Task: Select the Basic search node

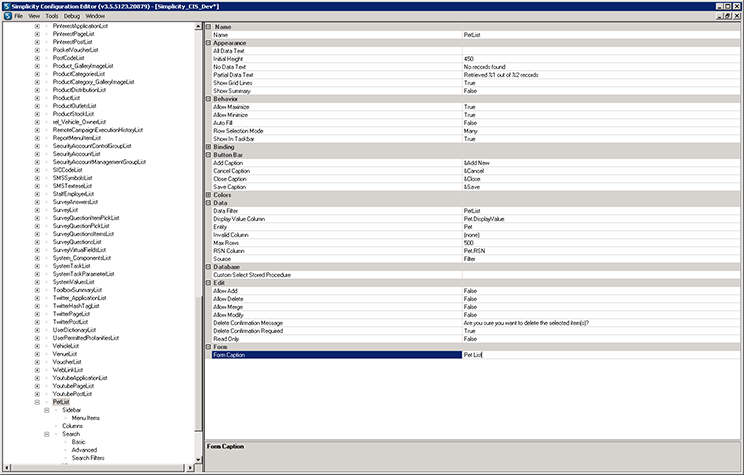Action: (78, 442)
